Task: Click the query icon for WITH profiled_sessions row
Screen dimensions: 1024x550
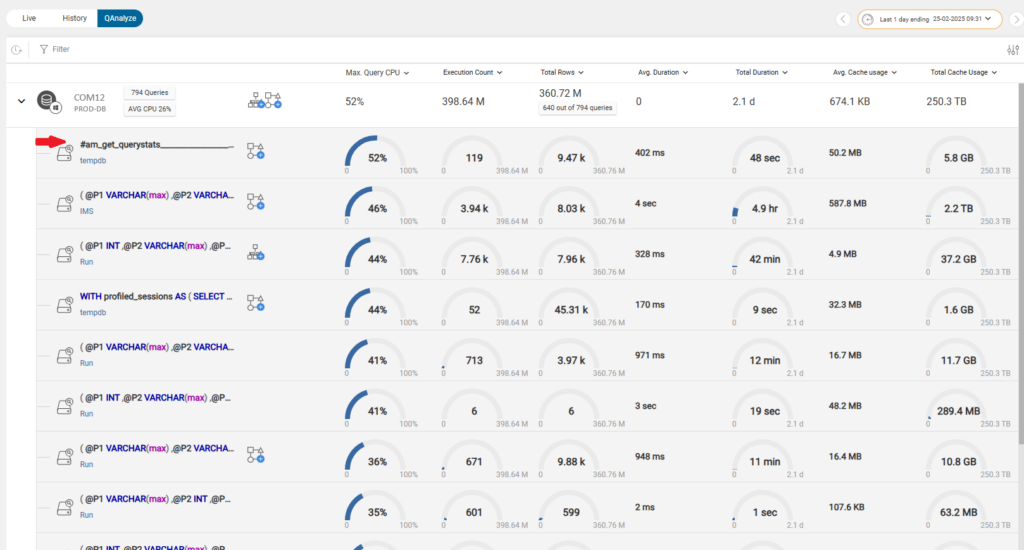Action: coord(64,303)
